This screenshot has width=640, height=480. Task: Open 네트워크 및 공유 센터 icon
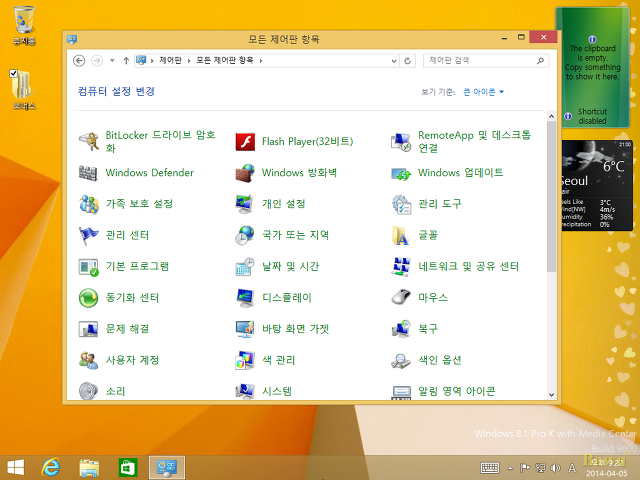[401, 267]
